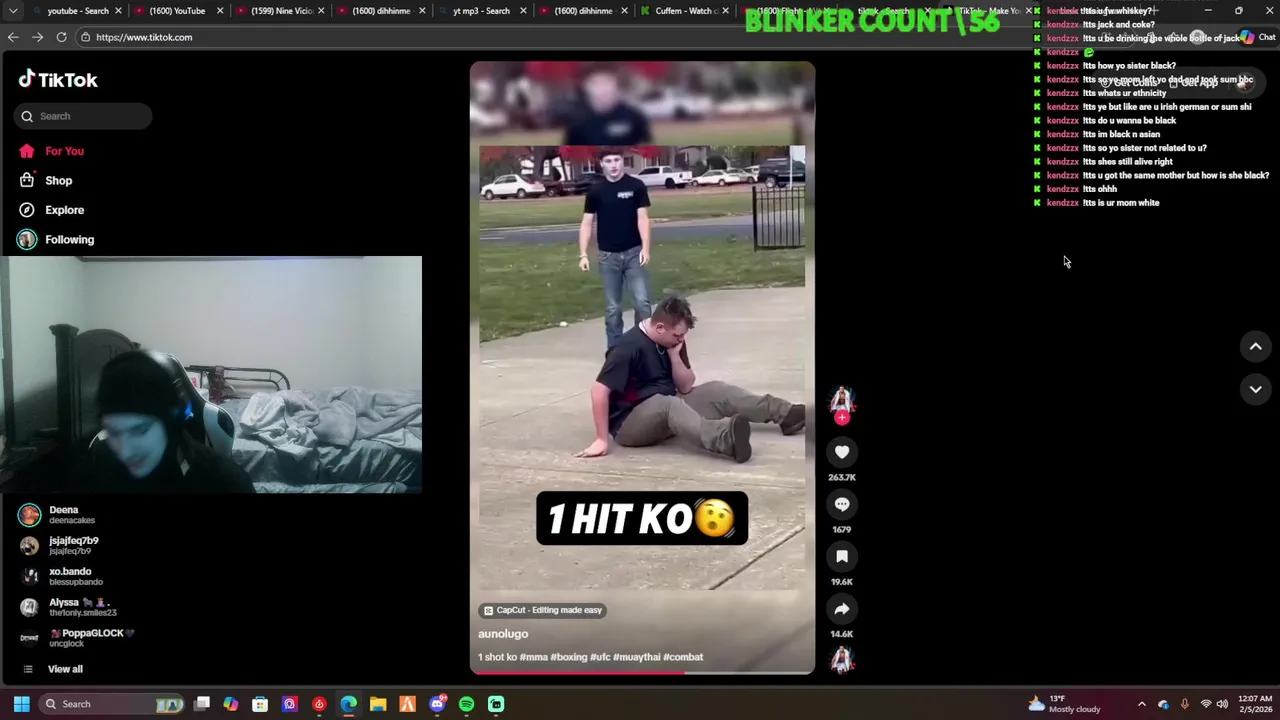Like the video with the heart icon
Viewport: 1280px width, 720px height.
pos(842,452)
